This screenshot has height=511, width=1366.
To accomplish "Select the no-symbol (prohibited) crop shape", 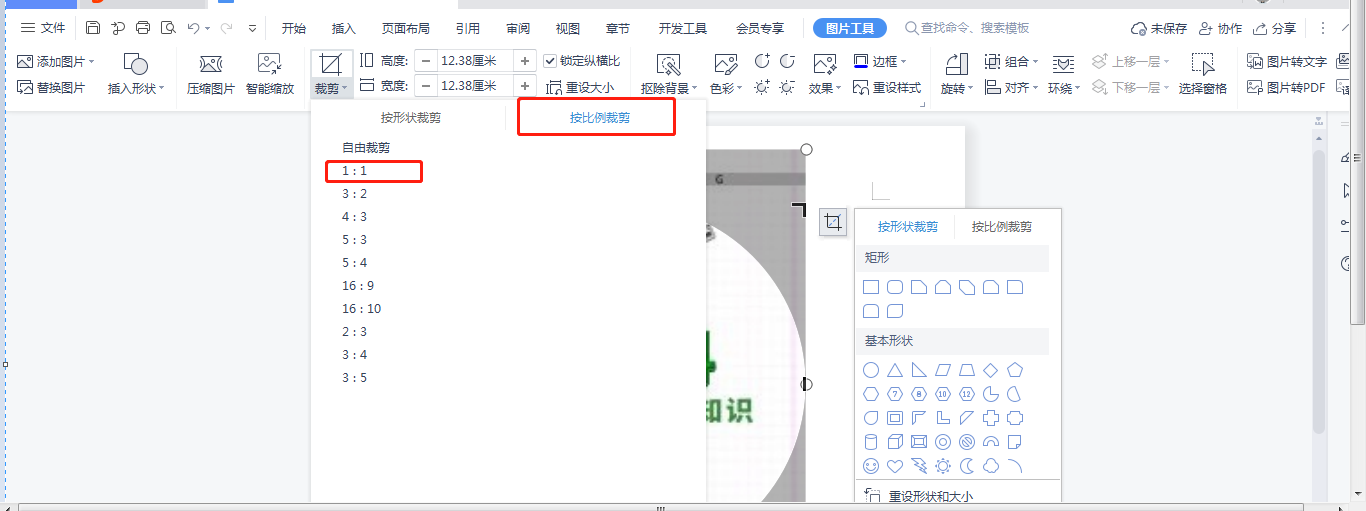I will coord(967,442).
